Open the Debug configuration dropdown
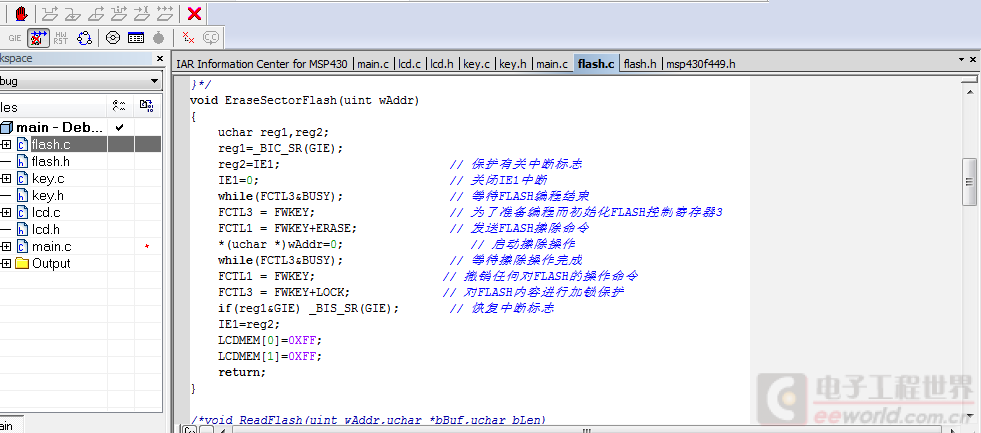 (x=154, y=81)
